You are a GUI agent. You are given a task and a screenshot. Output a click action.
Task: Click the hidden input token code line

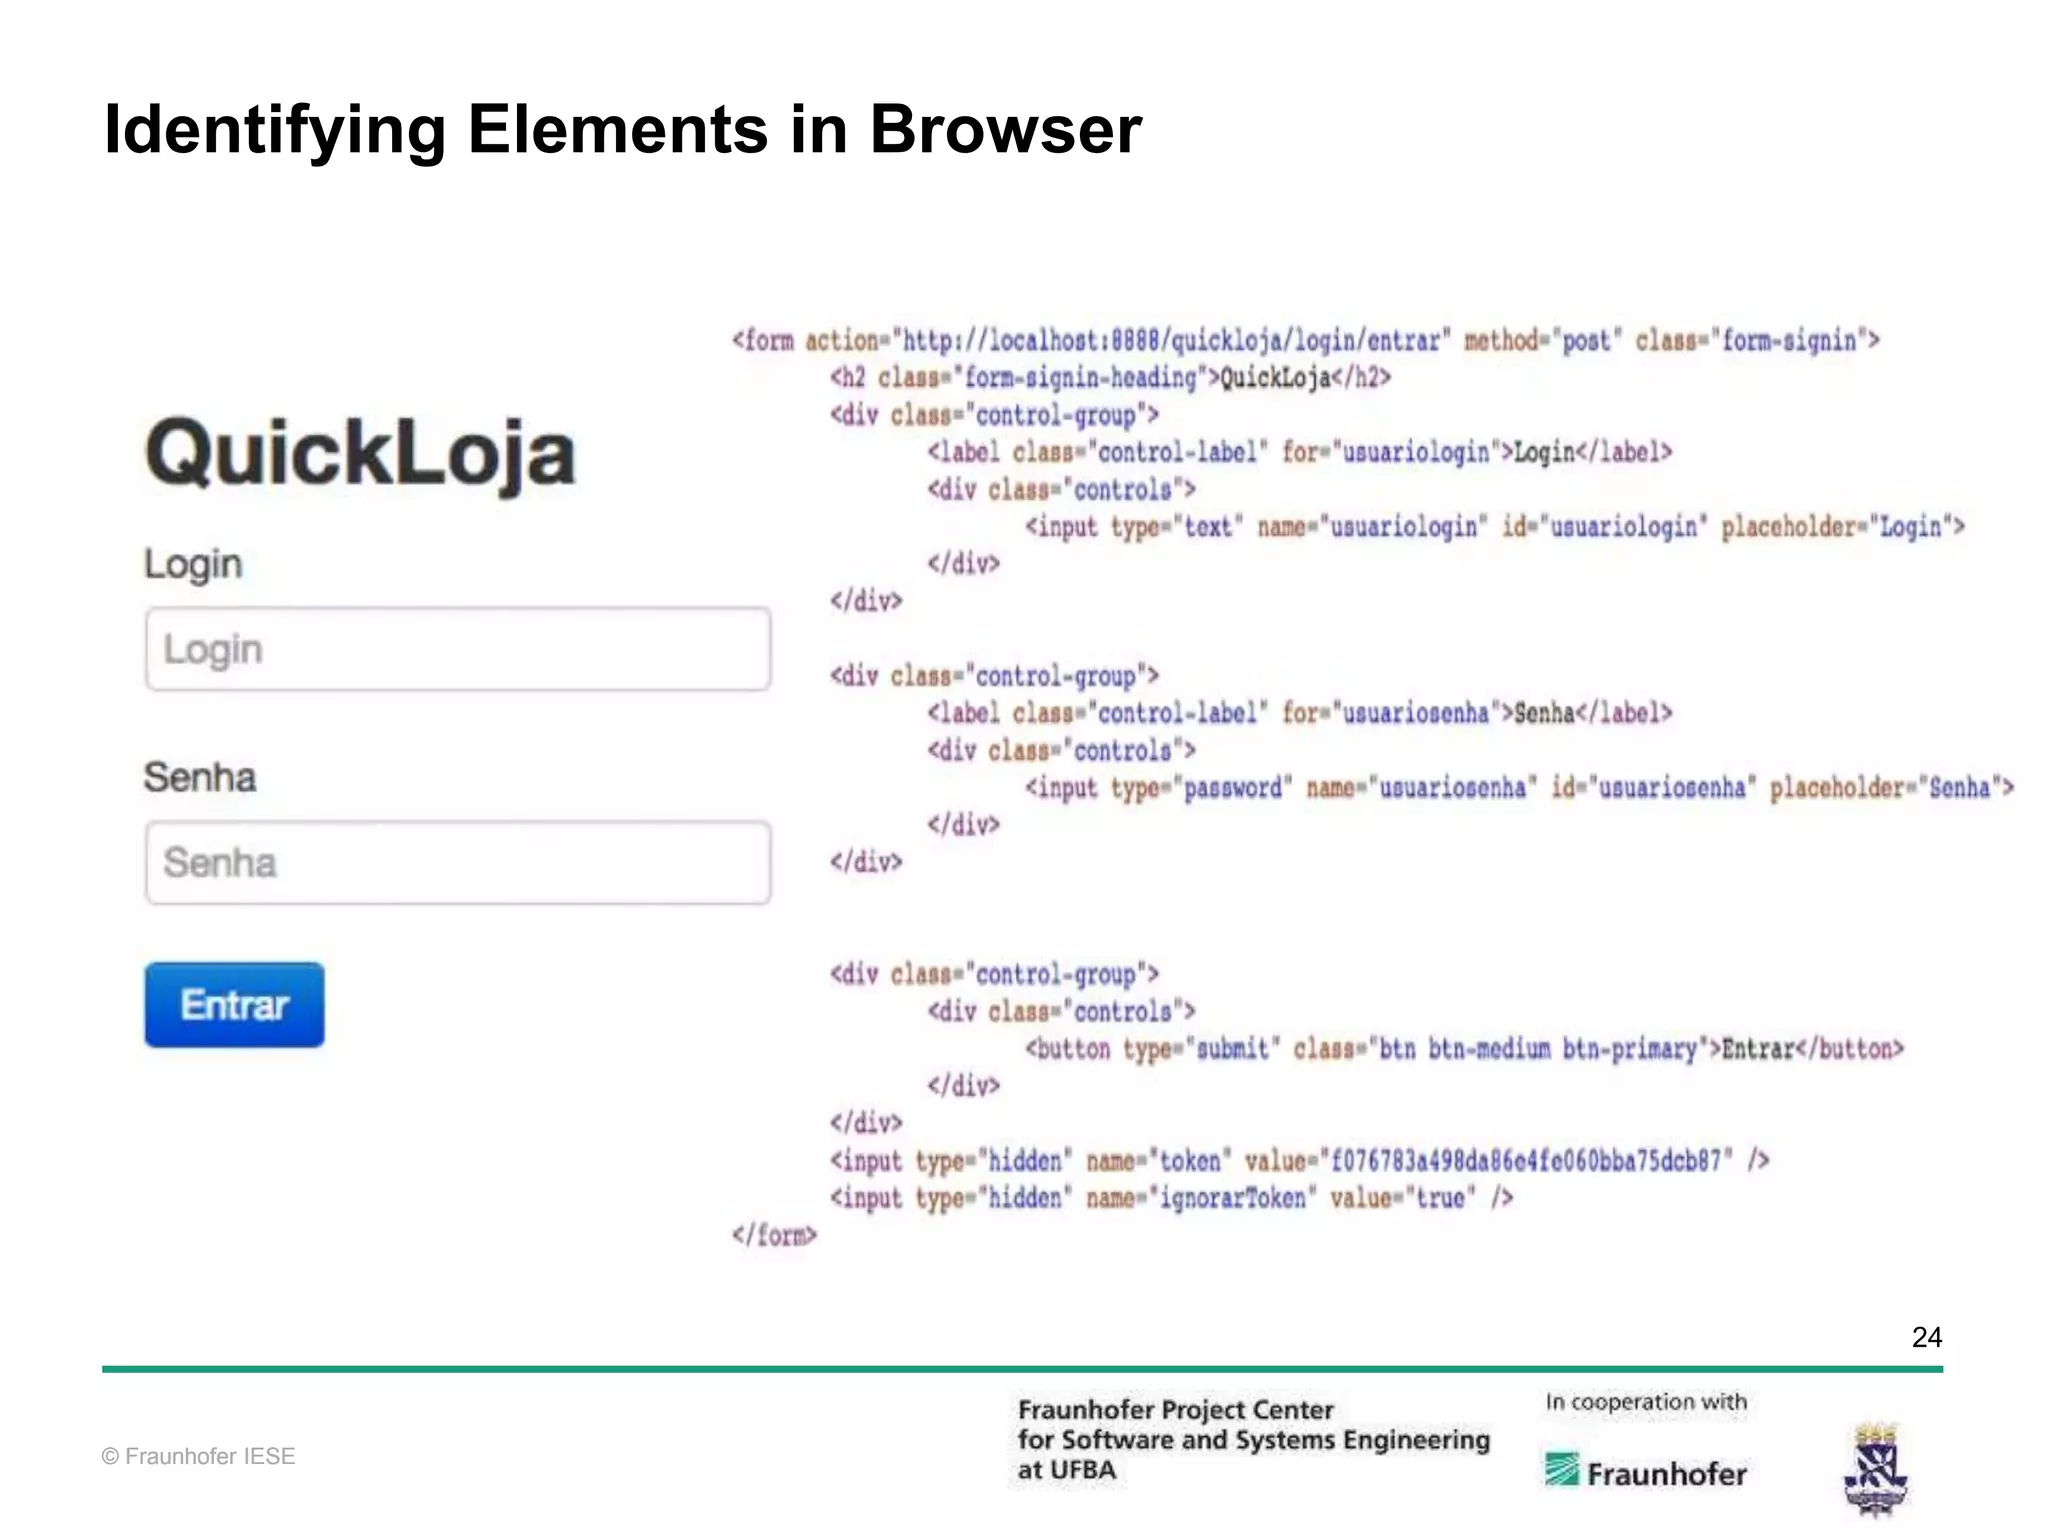click(x=1300, y=1161)
